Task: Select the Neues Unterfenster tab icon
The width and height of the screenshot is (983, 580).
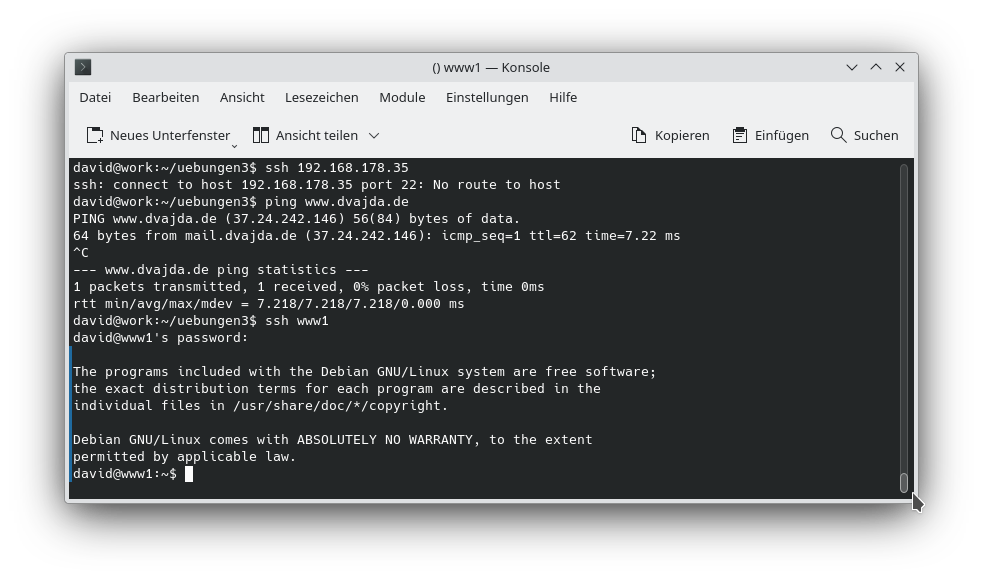Action: tap(94, 135)
